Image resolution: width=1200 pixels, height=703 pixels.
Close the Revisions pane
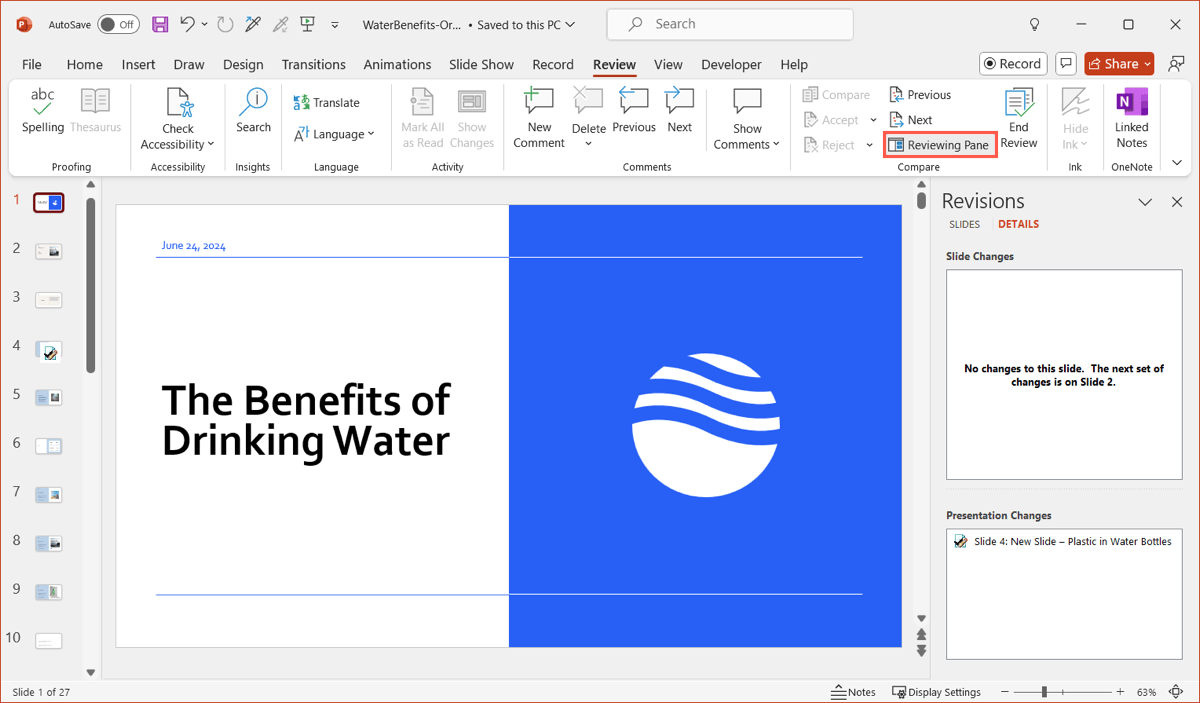click(1177, 202)
